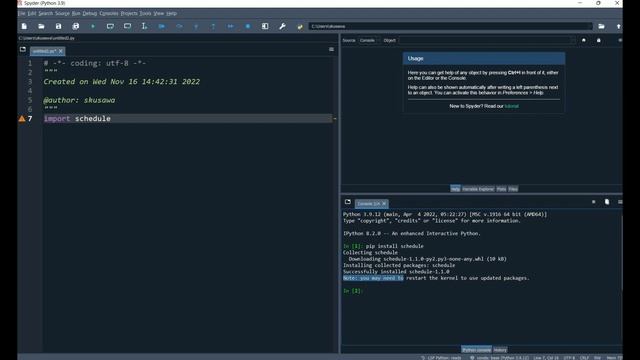Create a new file from toolbar
Image resolution: width=640 pixels, height=360 pixels.
pyautogui.click(x=24, y=26)
